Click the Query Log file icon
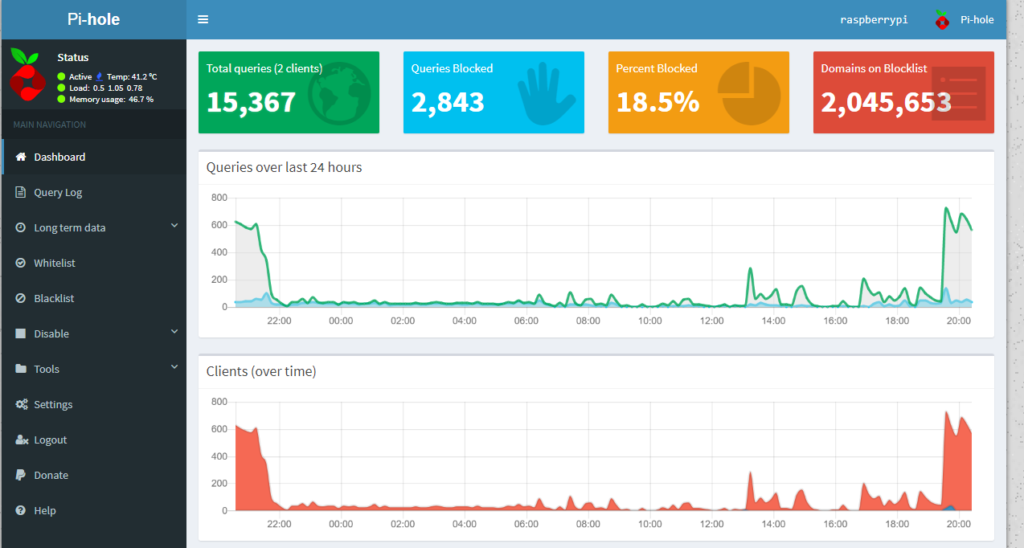 (x=21, y=192)
